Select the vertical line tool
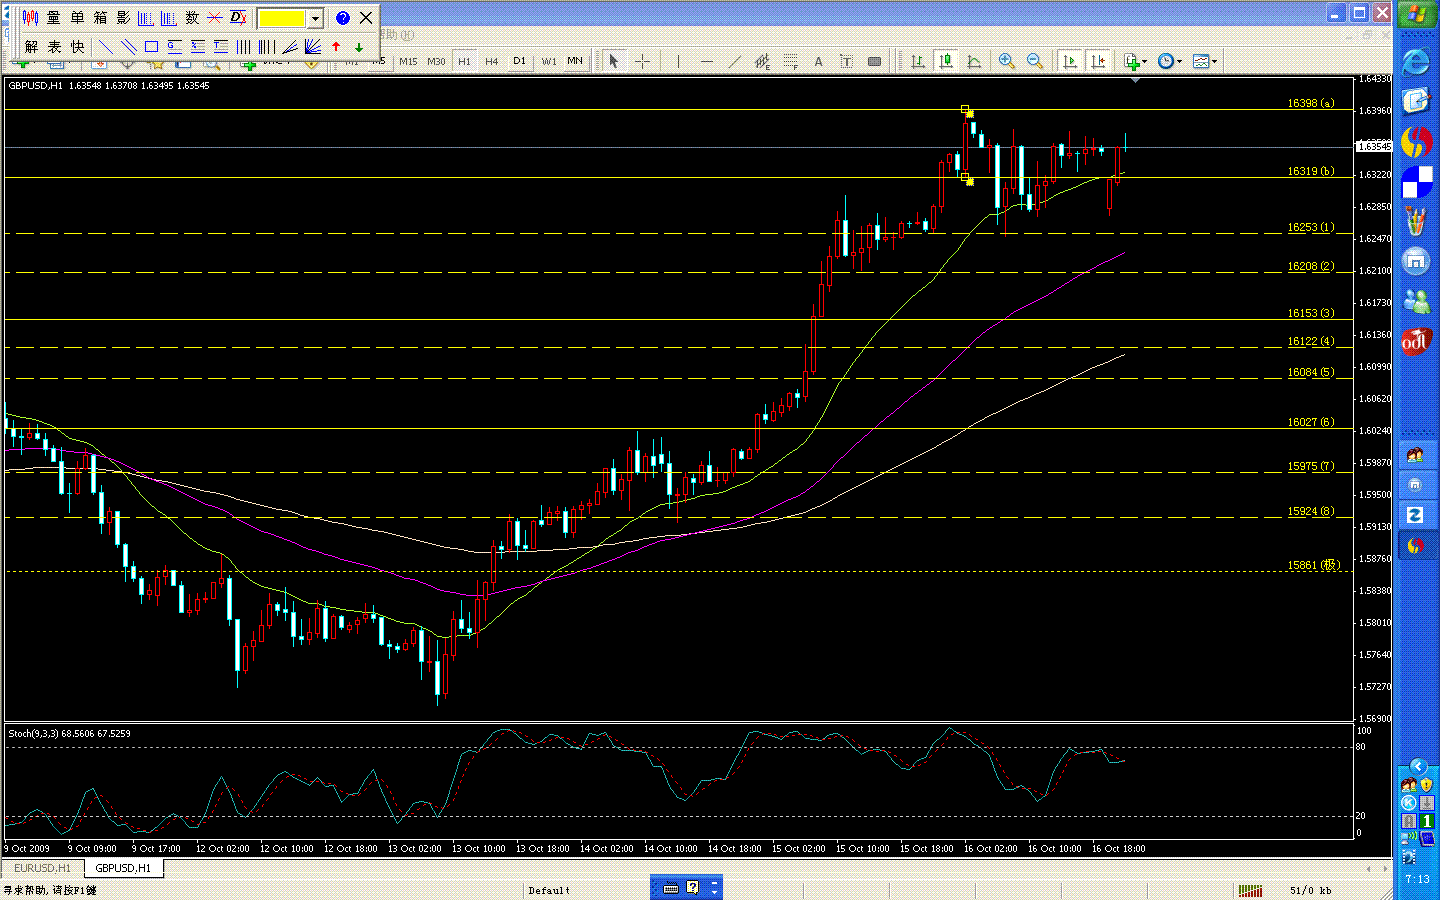The height and width of the screenshot is (900, 1440). click(x=678, y=61)
